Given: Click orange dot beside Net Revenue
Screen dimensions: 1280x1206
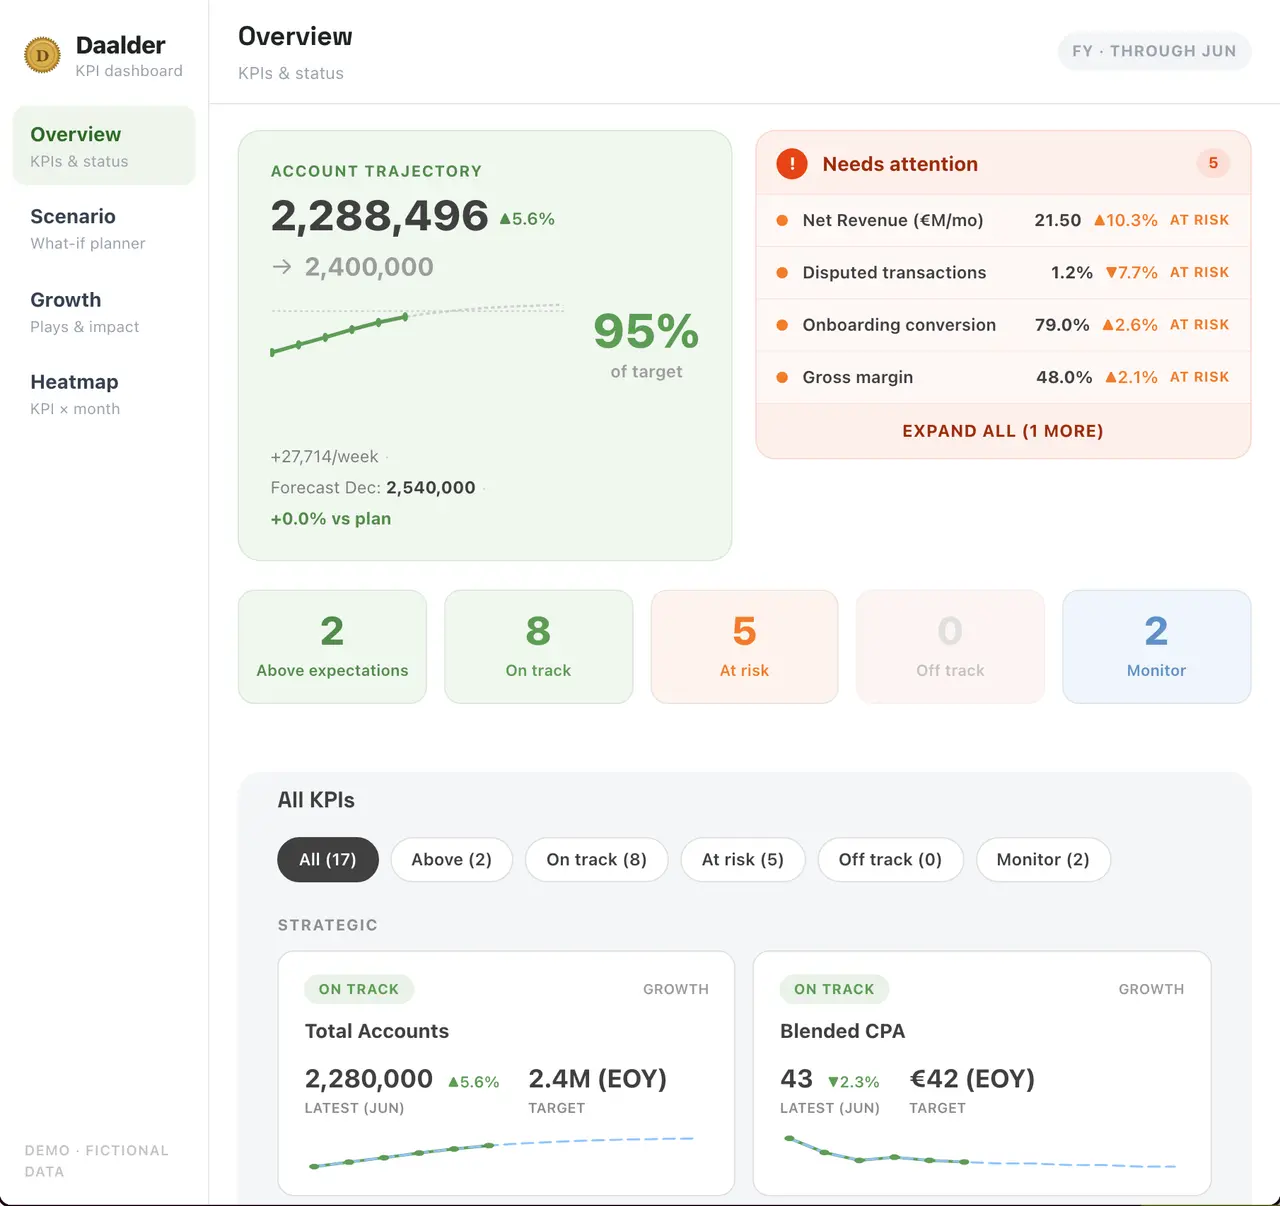Looking at the screenshot, I should point(782,220).
